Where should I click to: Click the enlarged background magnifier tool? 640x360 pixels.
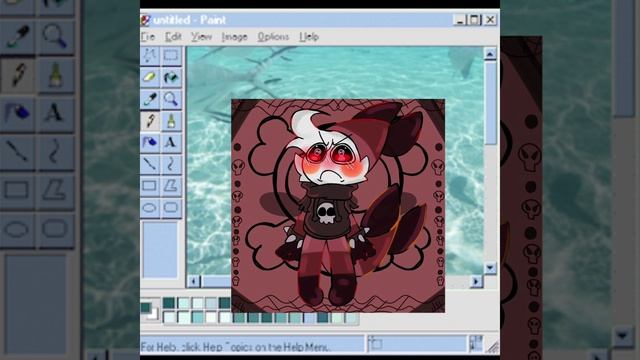(56, 37)
